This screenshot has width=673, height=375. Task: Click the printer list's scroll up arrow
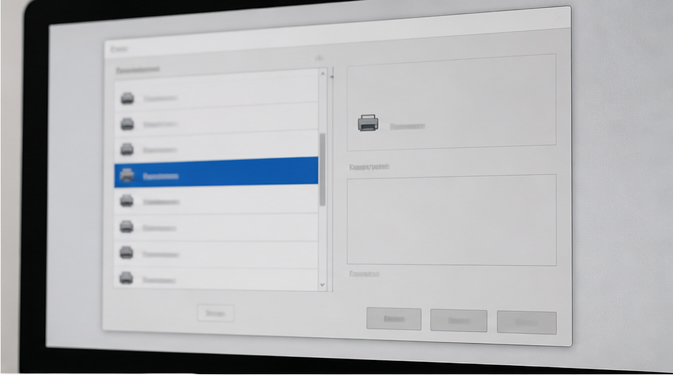[x=323, y=73]
